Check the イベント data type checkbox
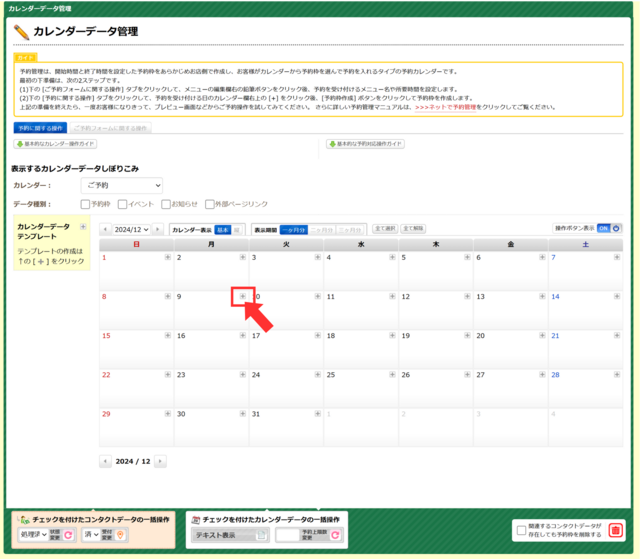 [x=122, y=204]
